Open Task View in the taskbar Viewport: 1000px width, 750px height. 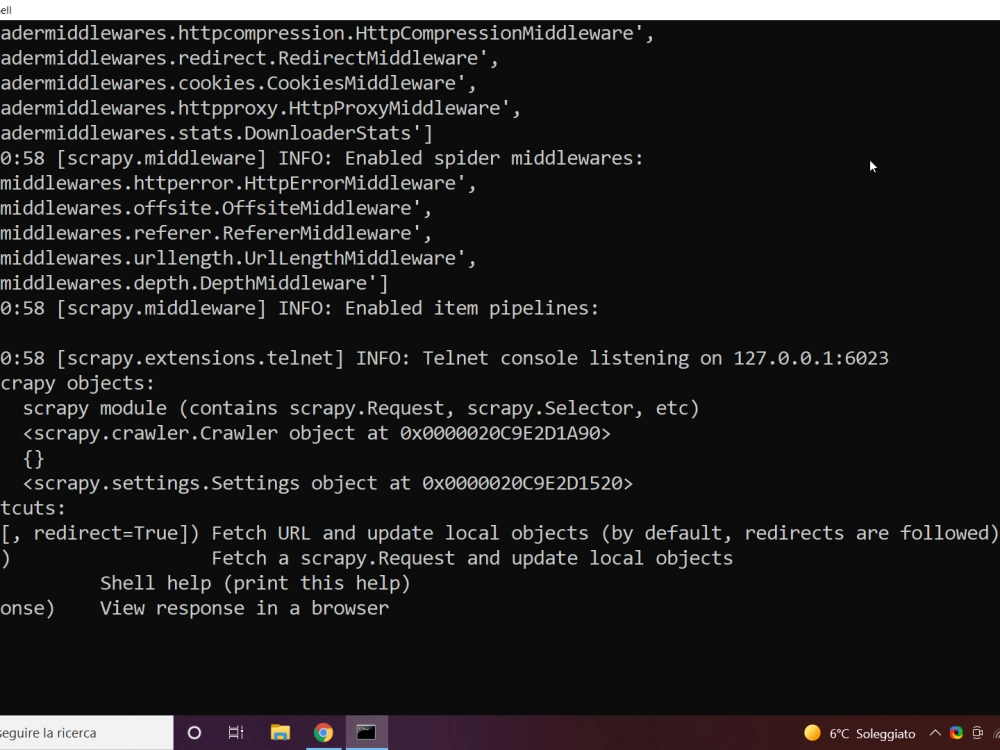(236, 733)
